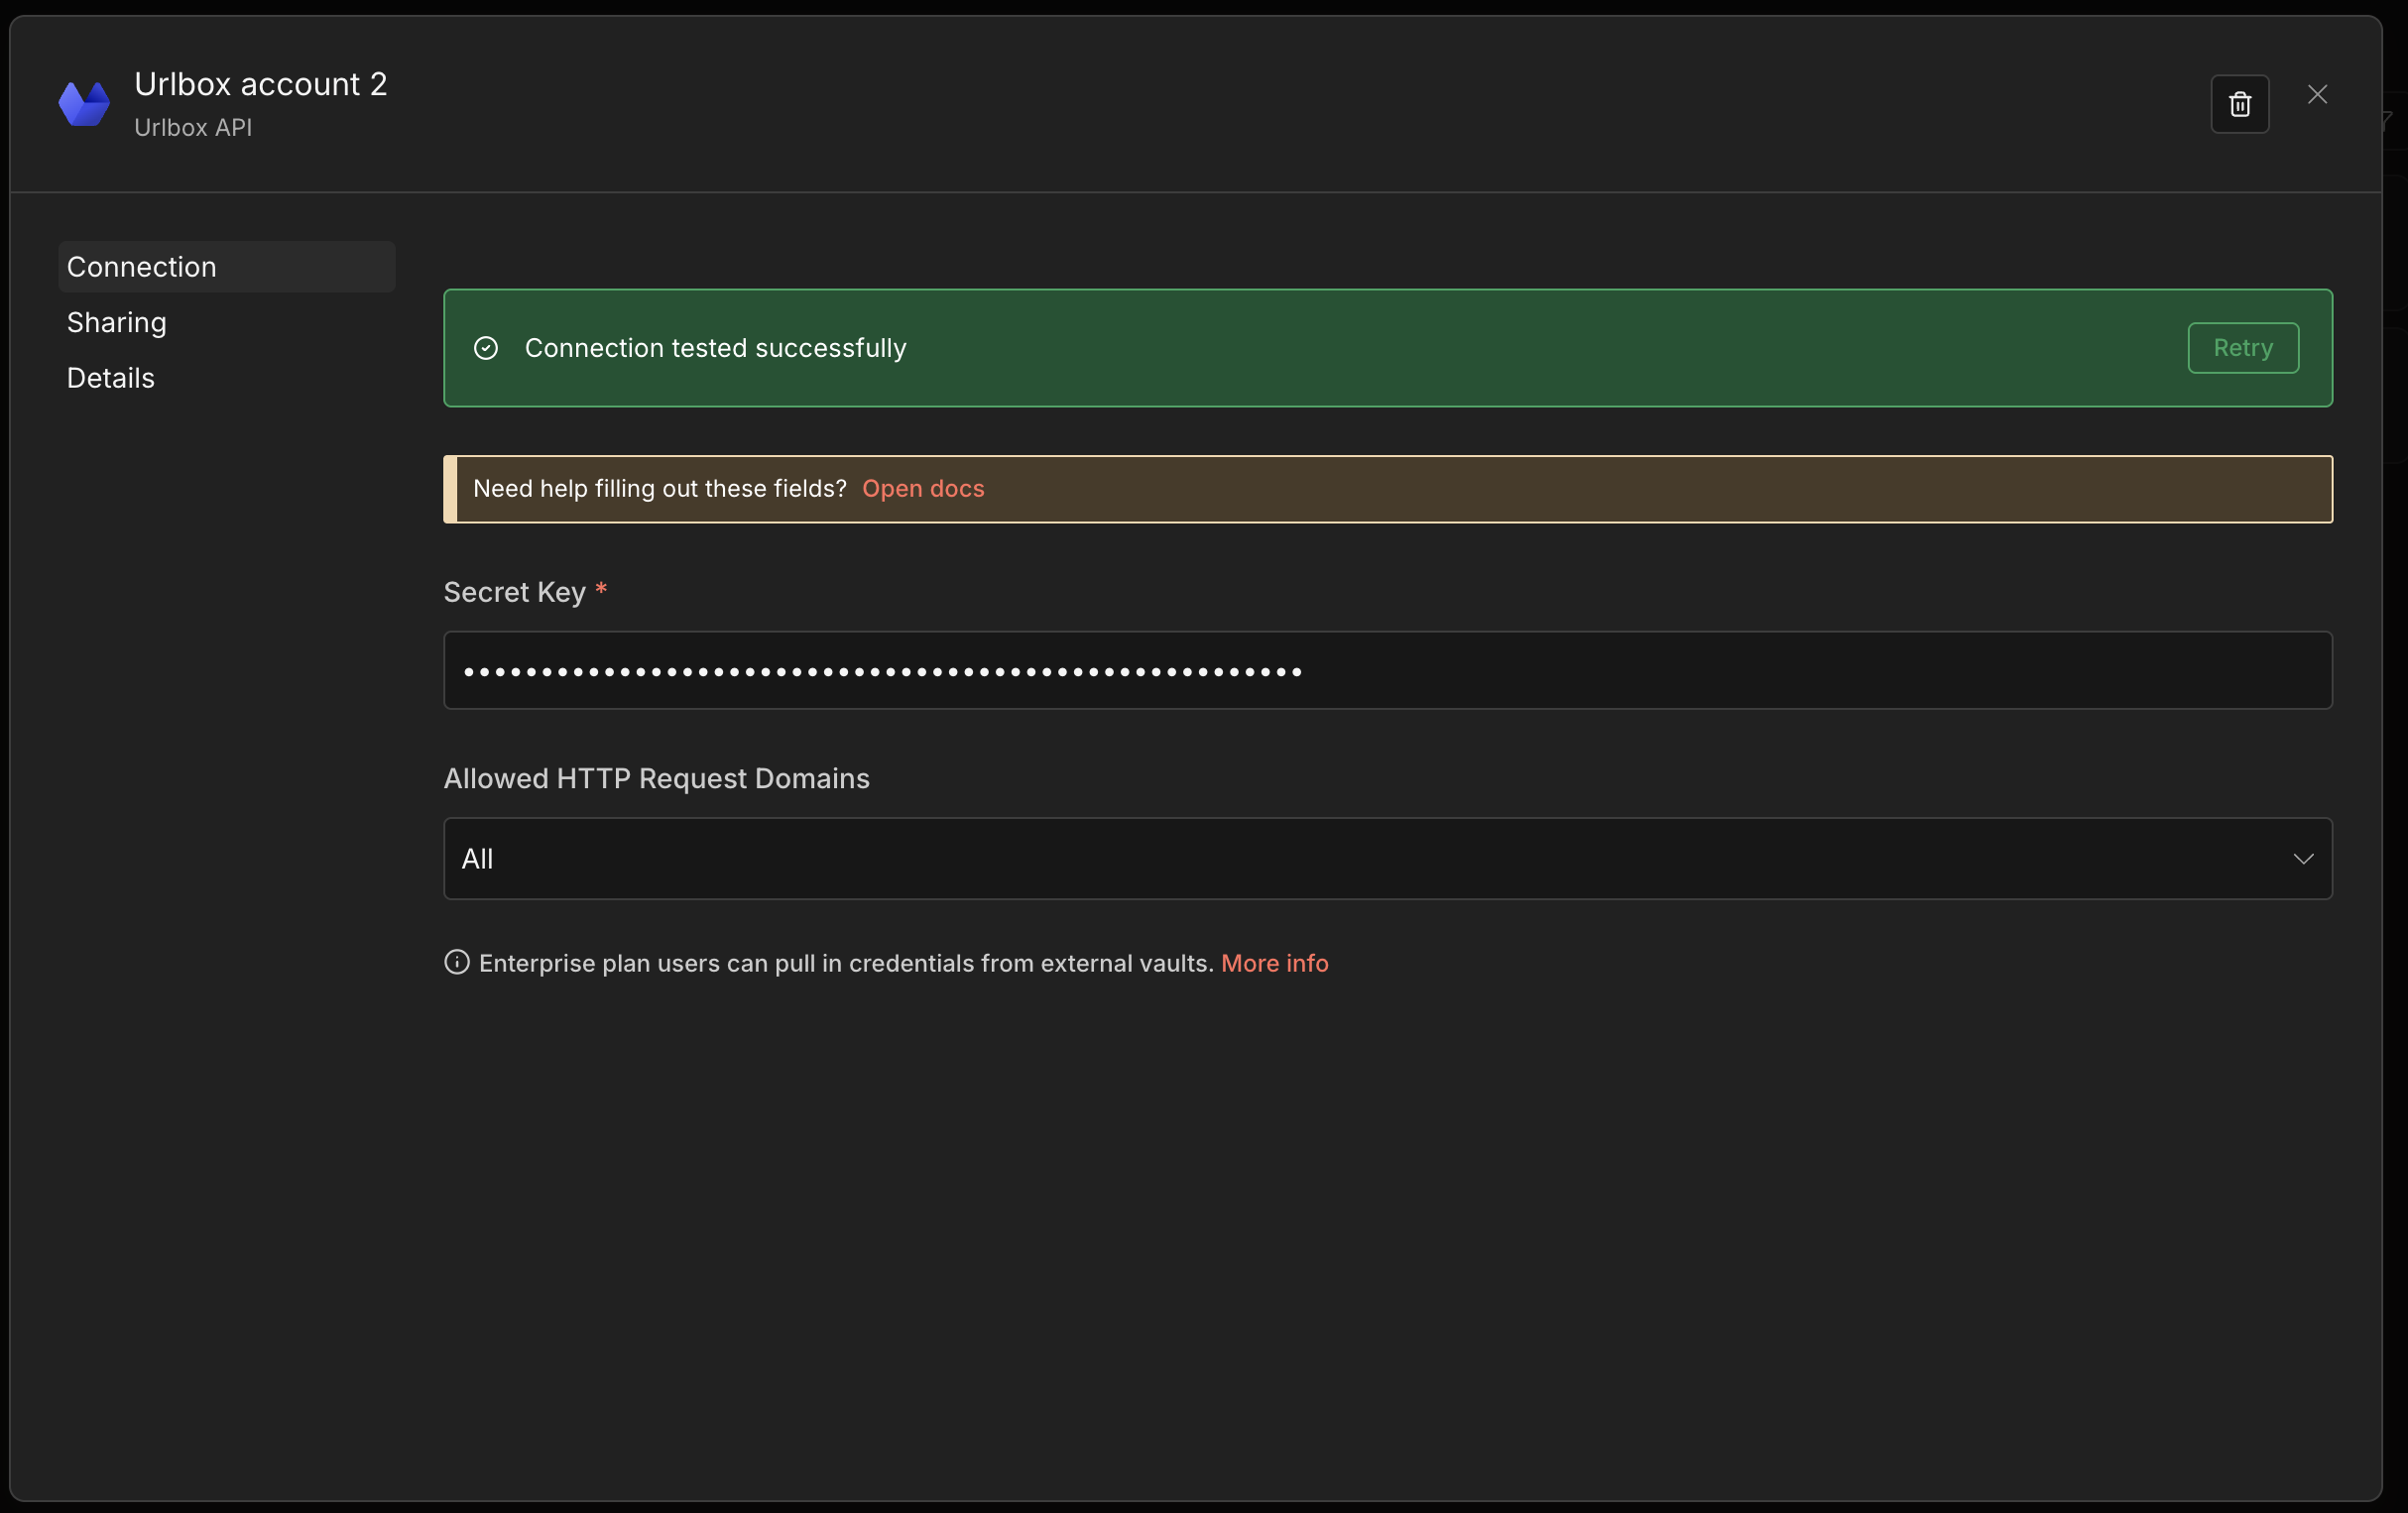Click the 'Connection tested successfully' message
Viewport: 2408px width, 1513px height.
[715, 348]
